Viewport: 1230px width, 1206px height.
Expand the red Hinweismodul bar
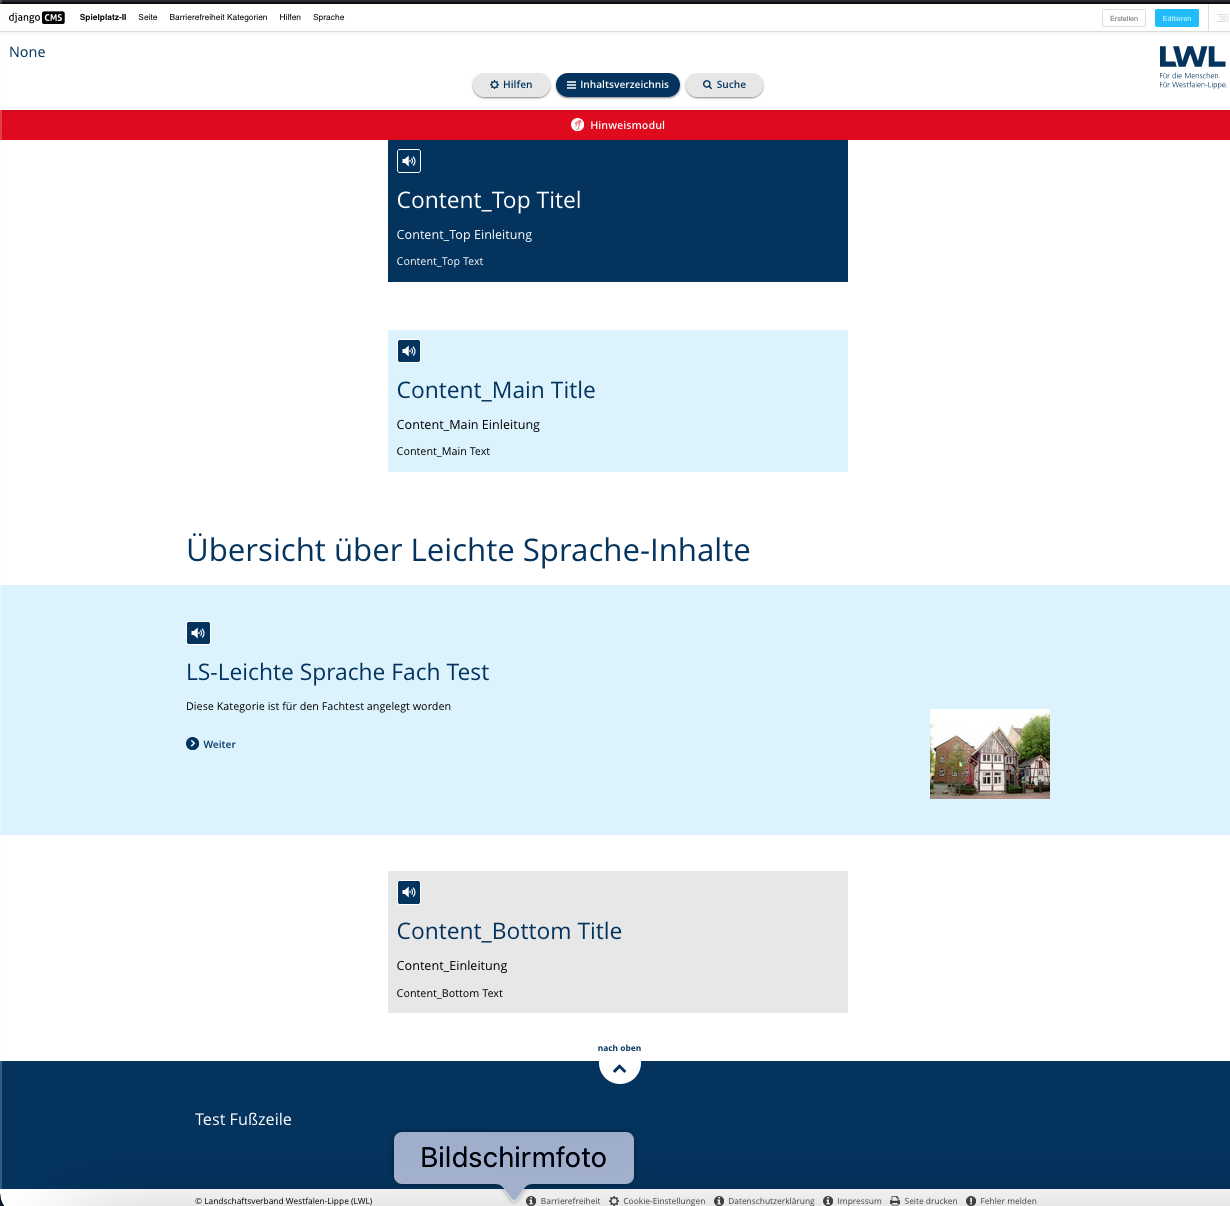coord(615,125)
